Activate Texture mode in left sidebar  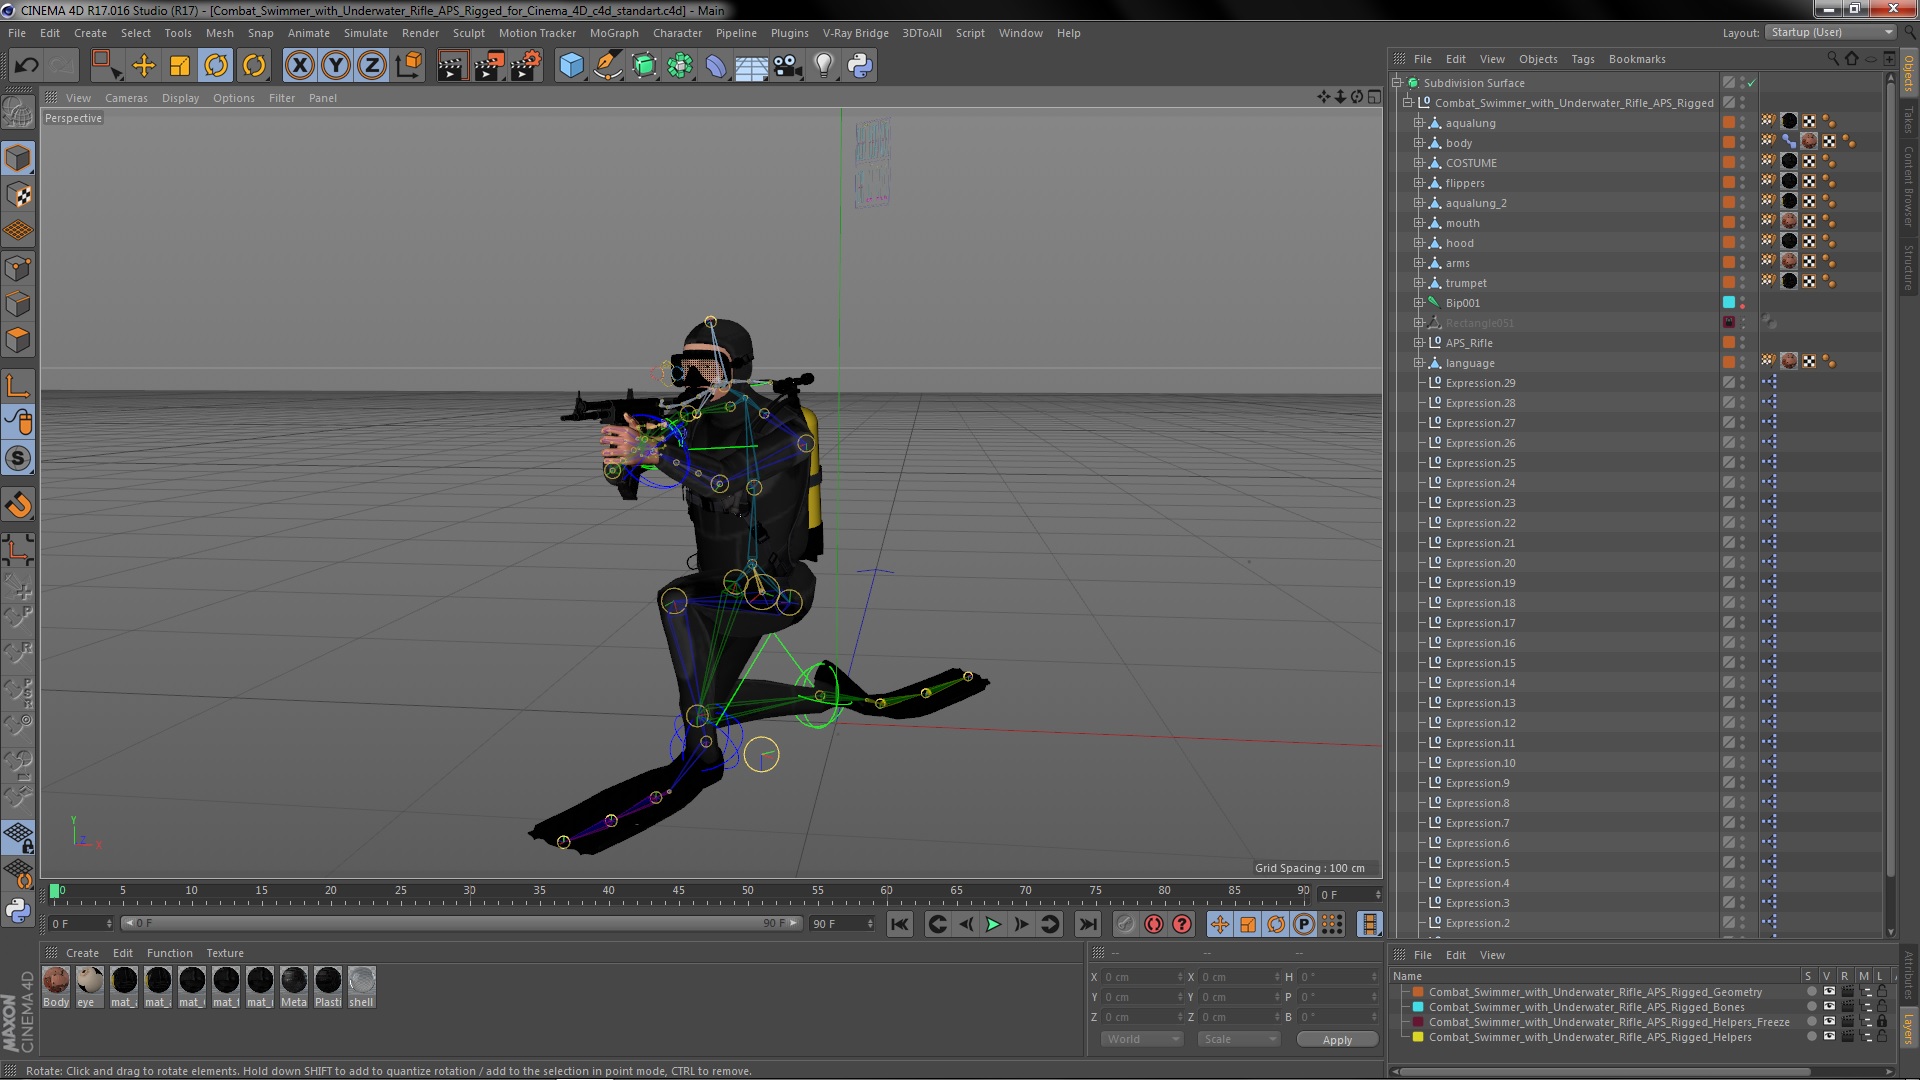click(x=18, y=195)
